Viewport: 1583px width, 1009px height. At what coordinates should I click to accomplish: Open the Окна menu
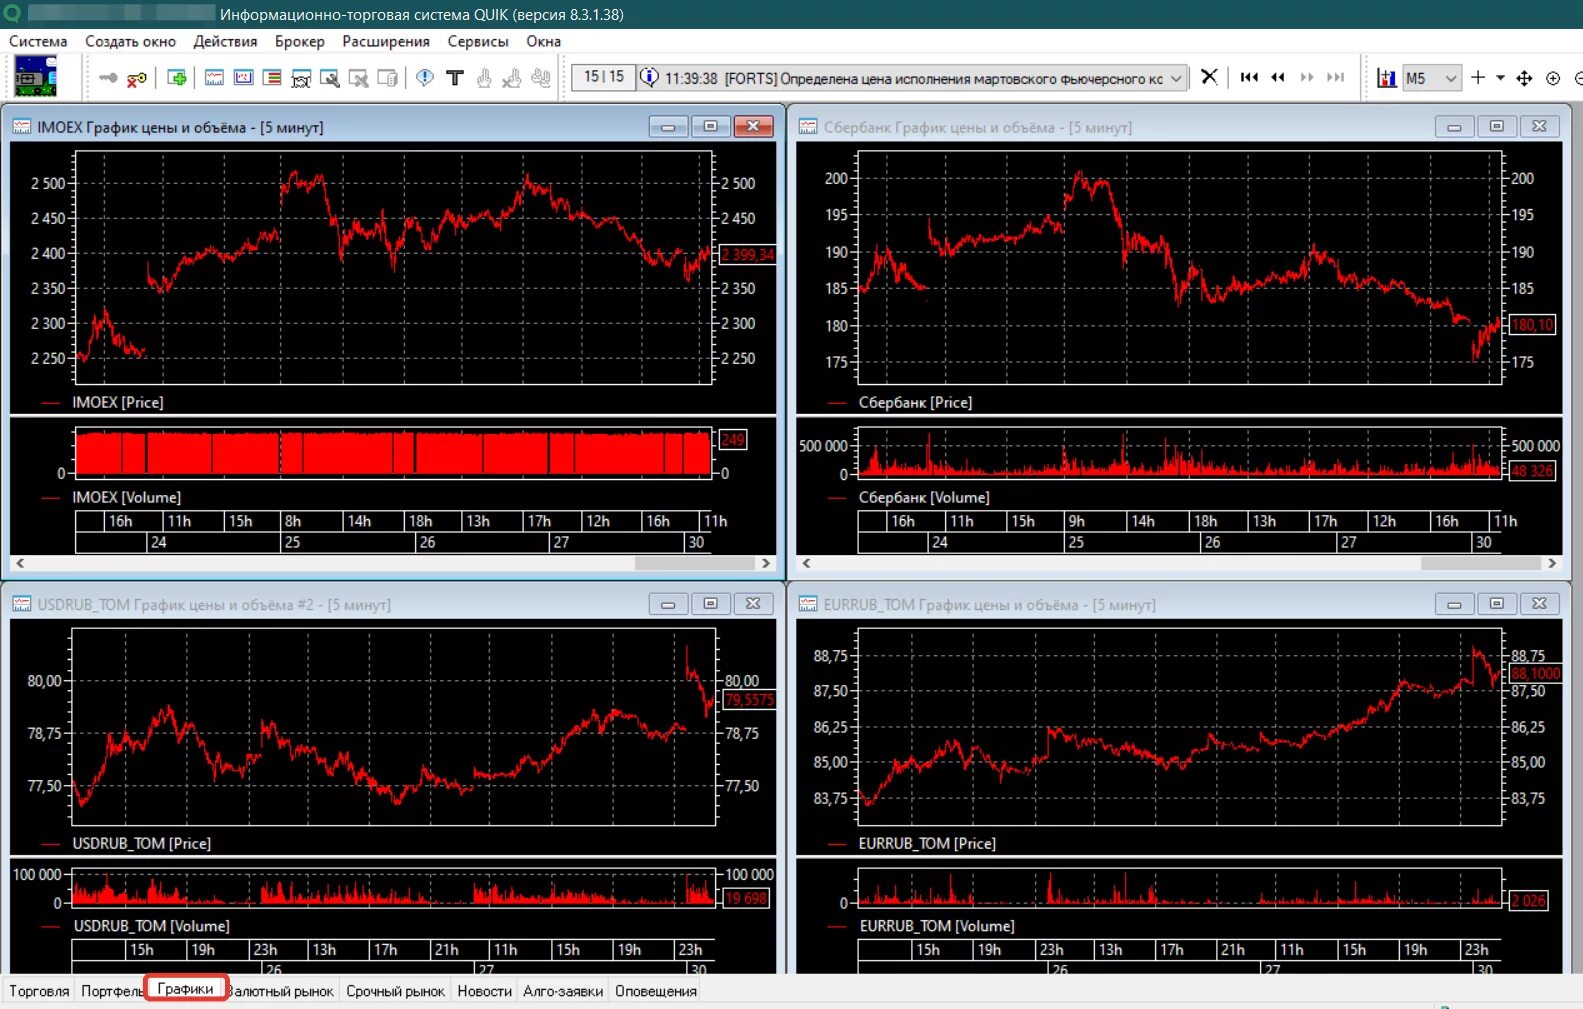[543, 41]
